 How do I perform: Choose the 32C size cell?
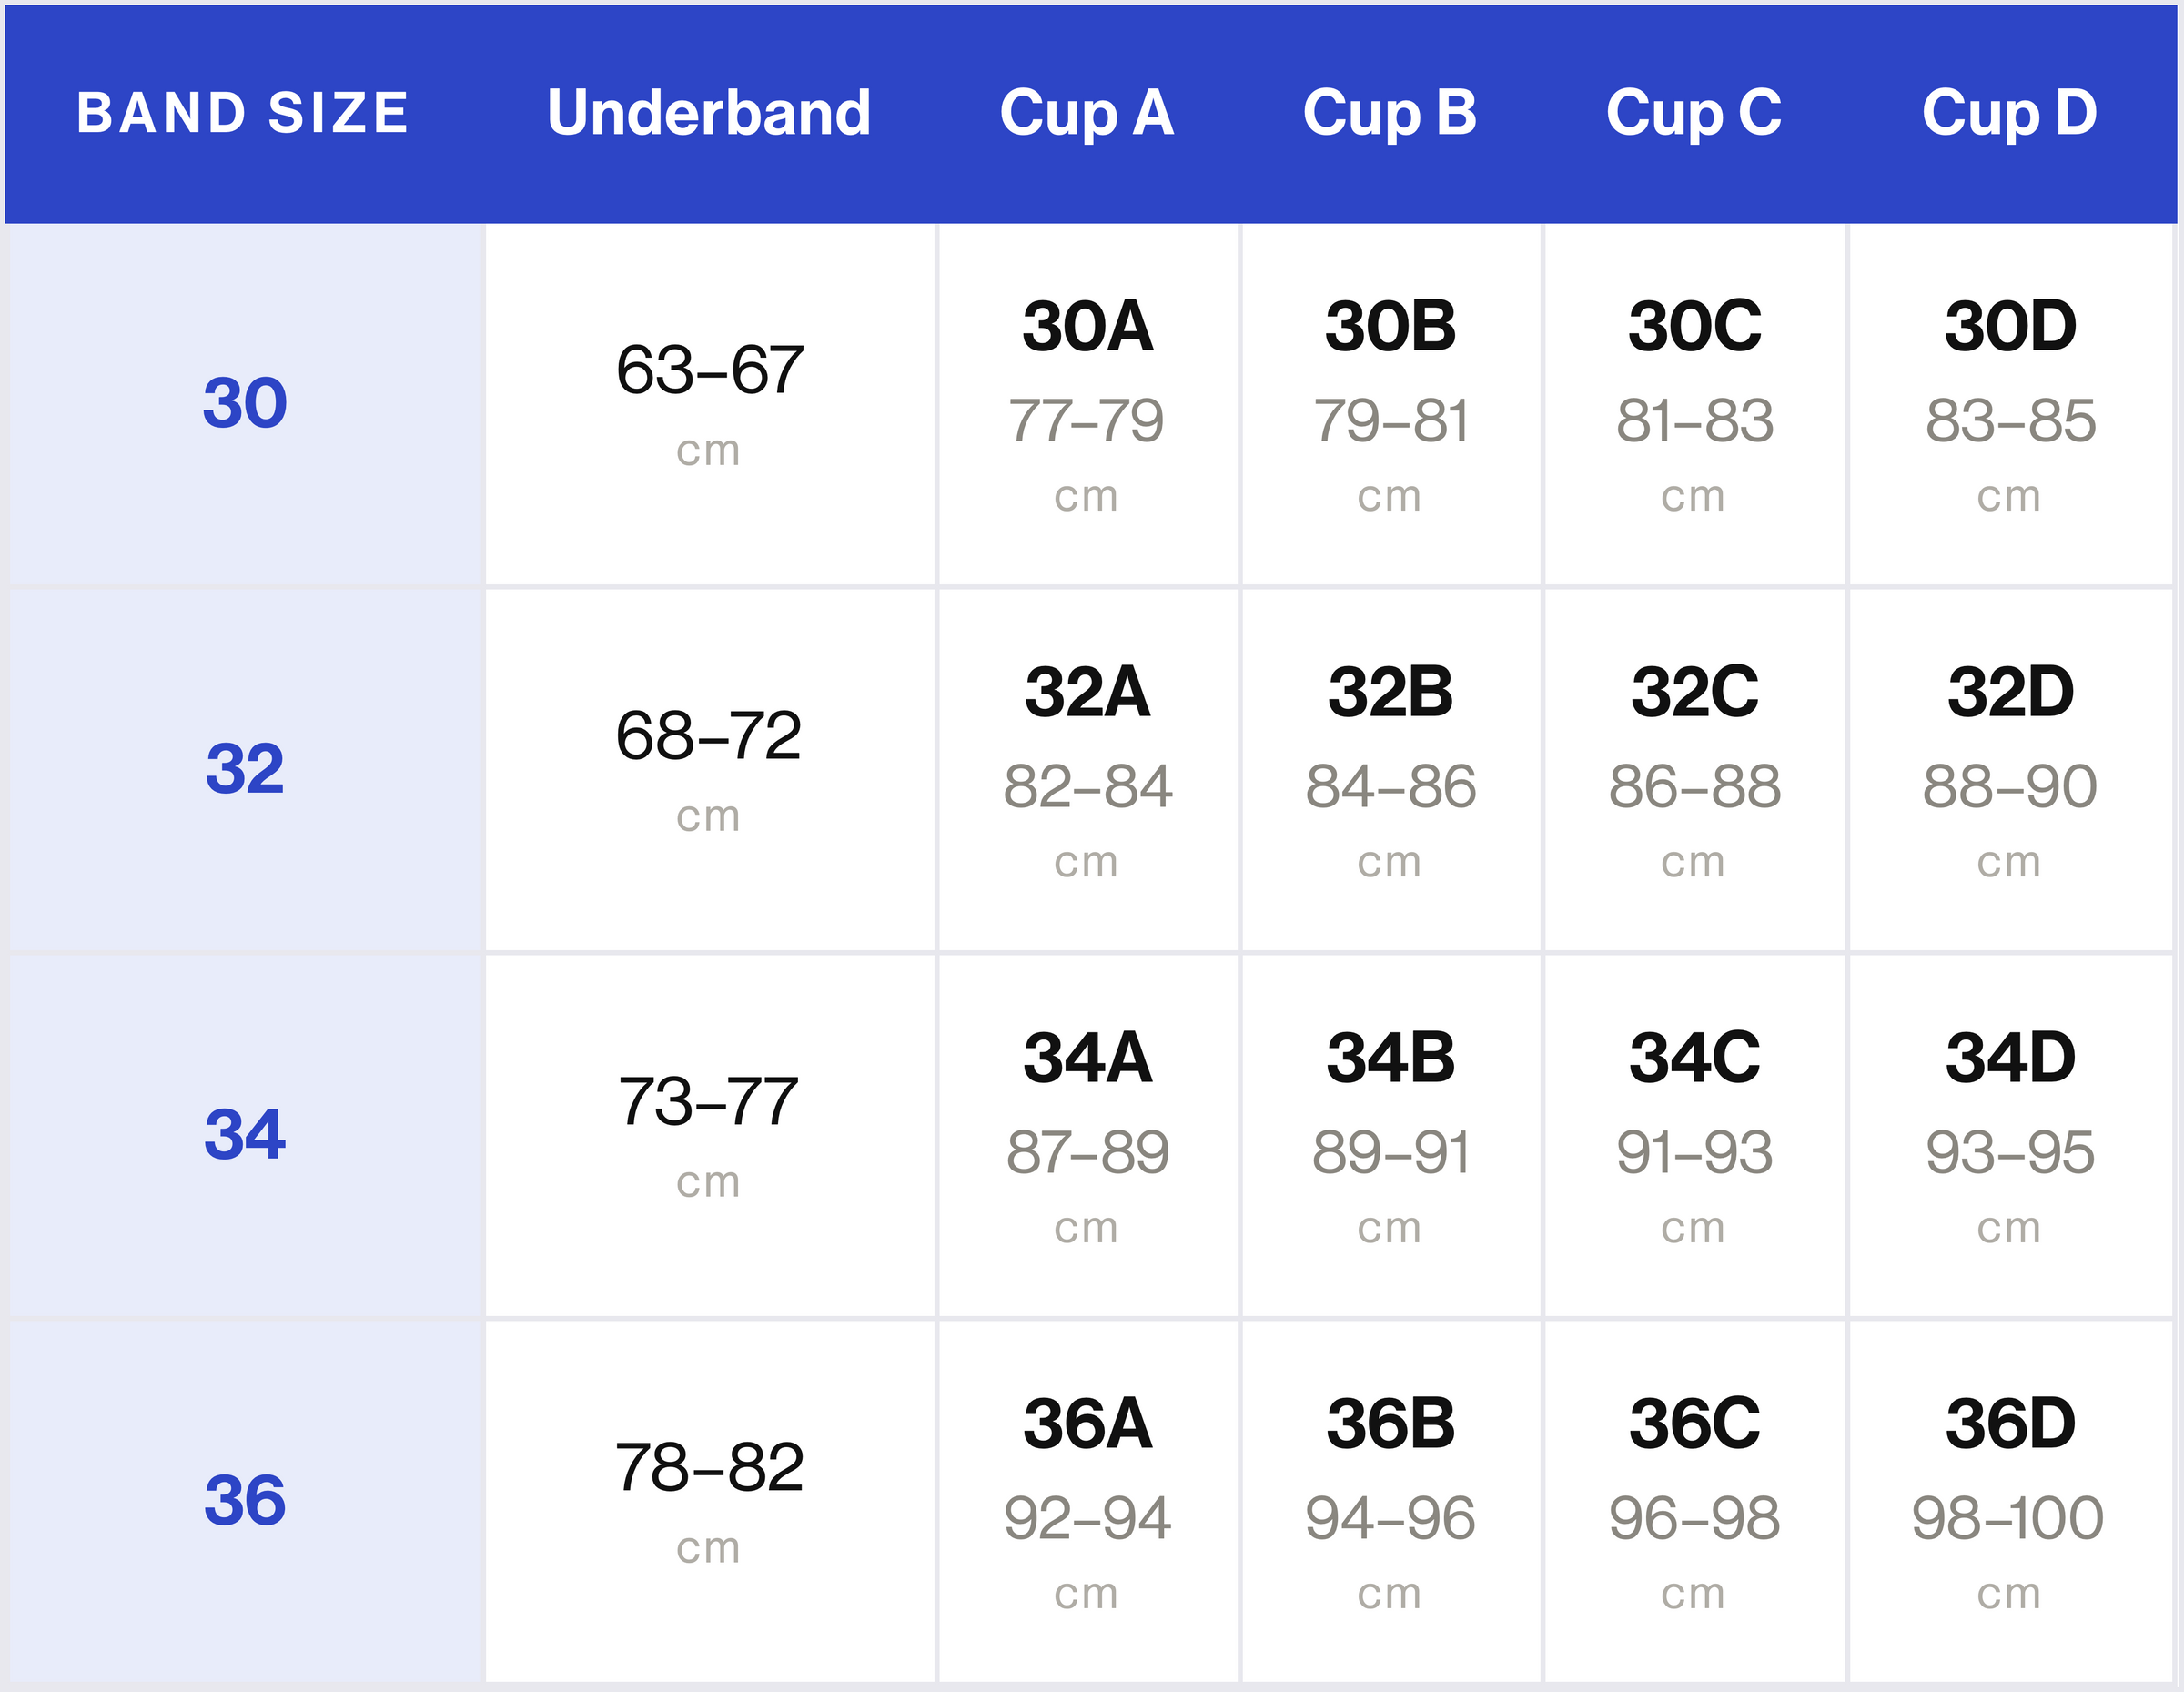1695,770
